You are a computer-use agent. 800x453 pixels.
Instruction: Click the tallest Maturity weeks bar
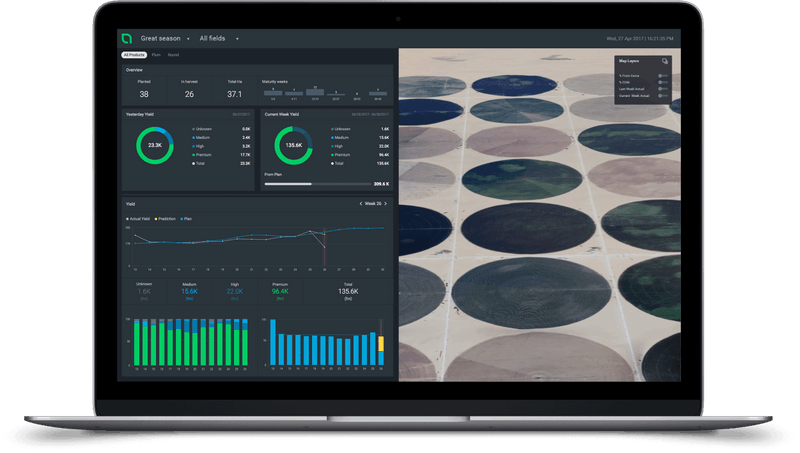[x=317, y=93]
